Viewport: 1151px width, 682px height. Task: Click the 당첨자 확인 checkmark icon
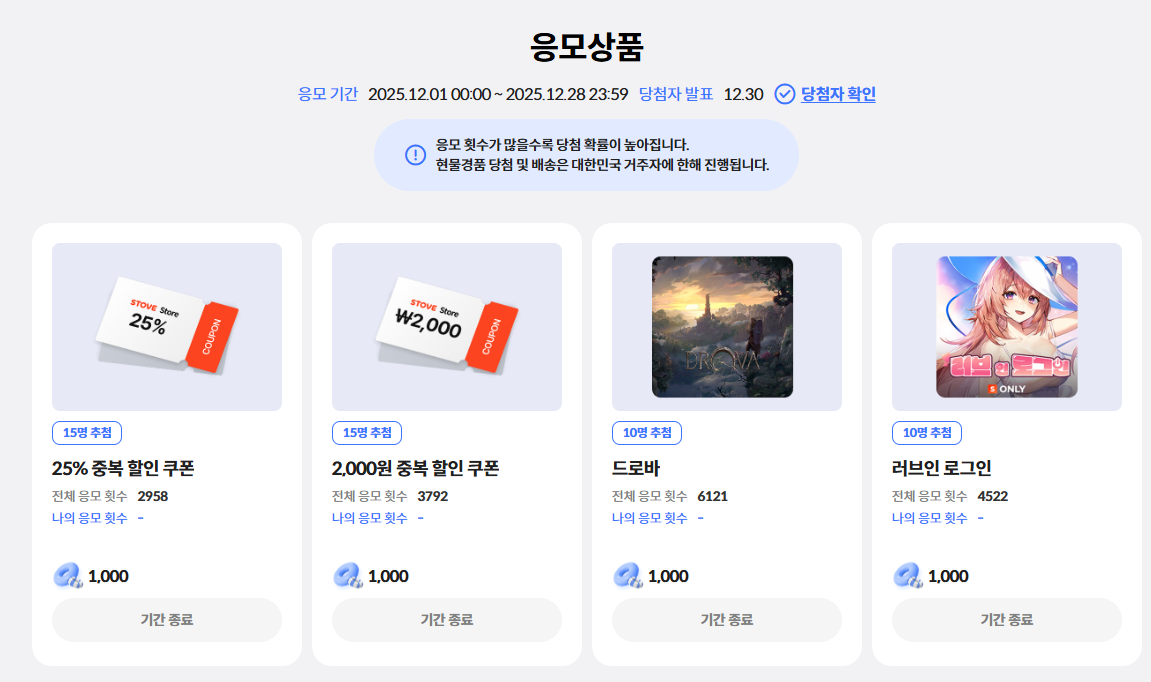pos(785,94)
